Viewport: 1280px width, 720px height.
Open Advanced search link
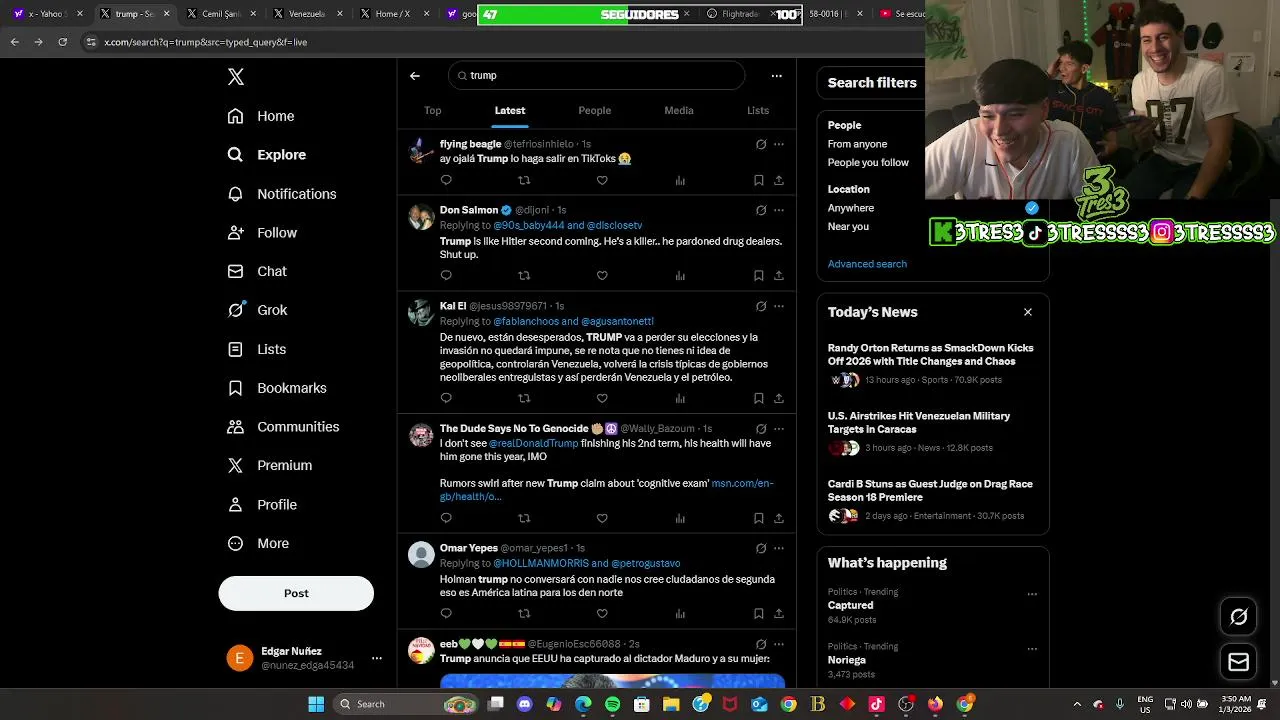point(867,264)
